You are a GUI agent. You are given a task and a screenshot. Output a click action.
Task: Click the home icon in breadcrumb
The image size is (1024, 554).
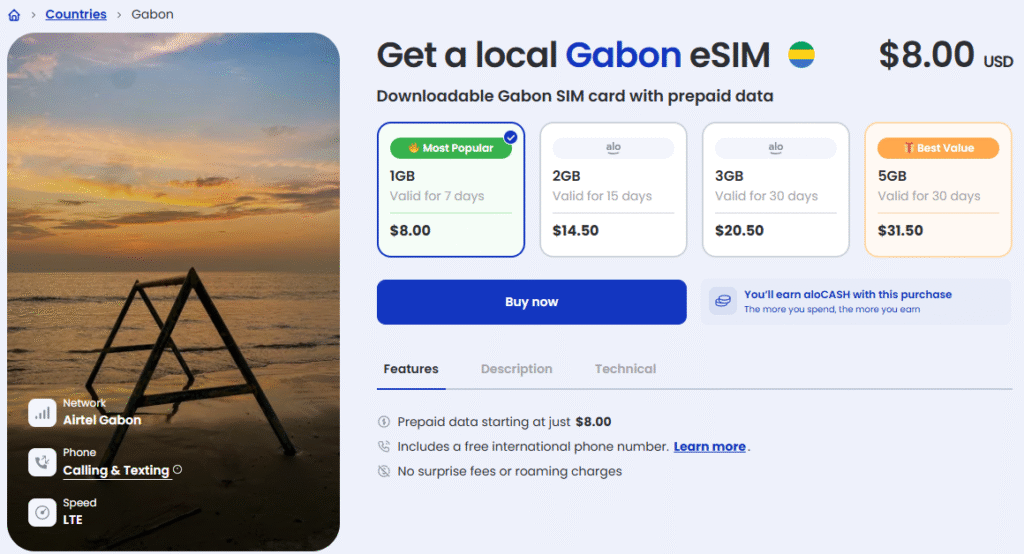point(14,15)
